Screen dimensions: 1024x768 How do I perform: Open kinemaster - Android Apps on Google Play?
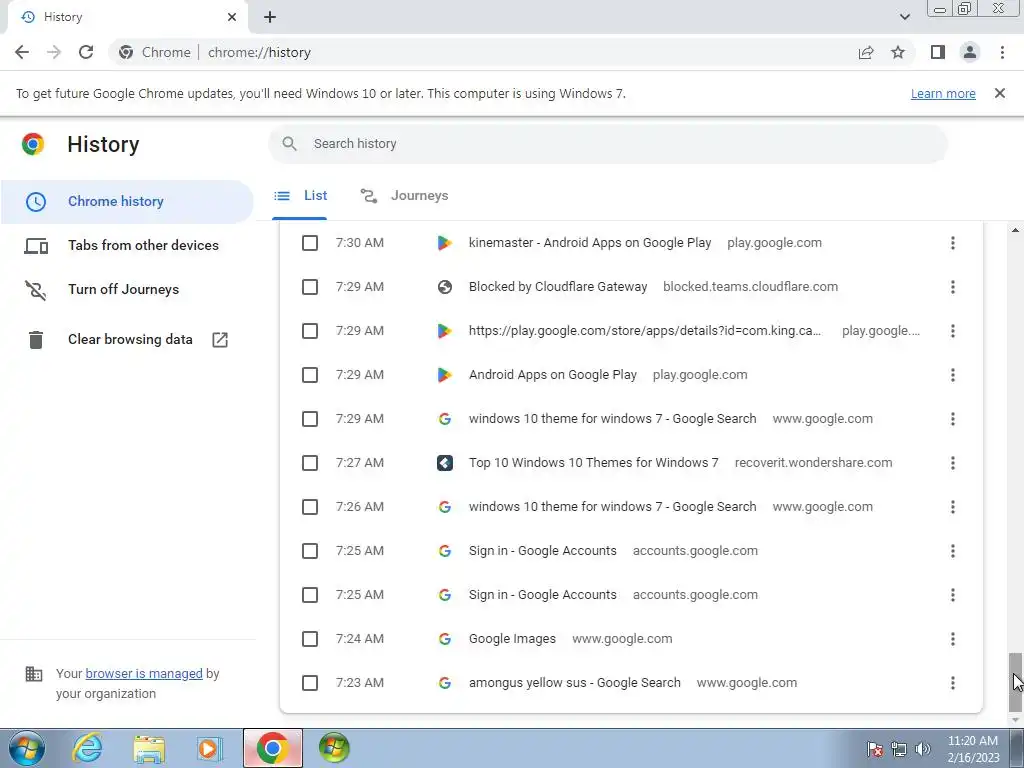pos(590,243)
